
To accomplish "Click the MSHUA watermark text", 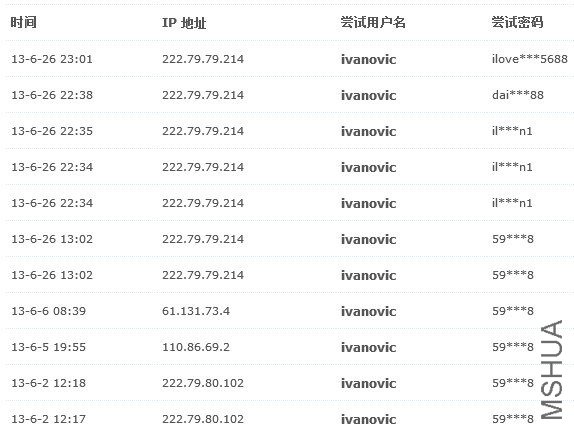I will pos(552,370).
